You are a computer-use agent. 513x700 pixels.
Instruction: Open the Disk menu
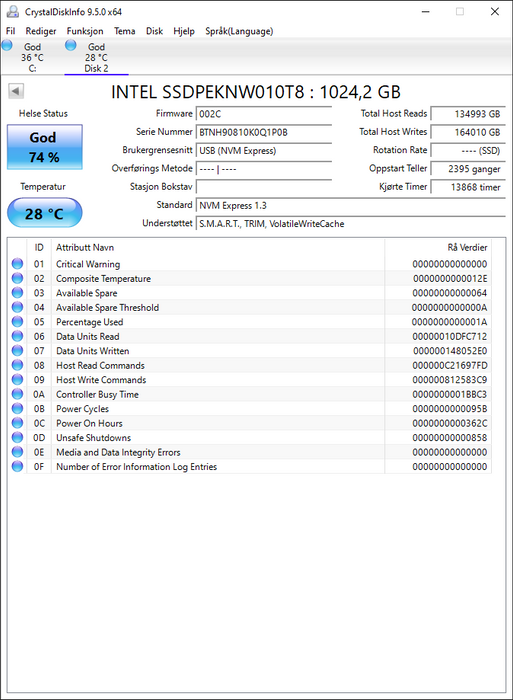154,31
